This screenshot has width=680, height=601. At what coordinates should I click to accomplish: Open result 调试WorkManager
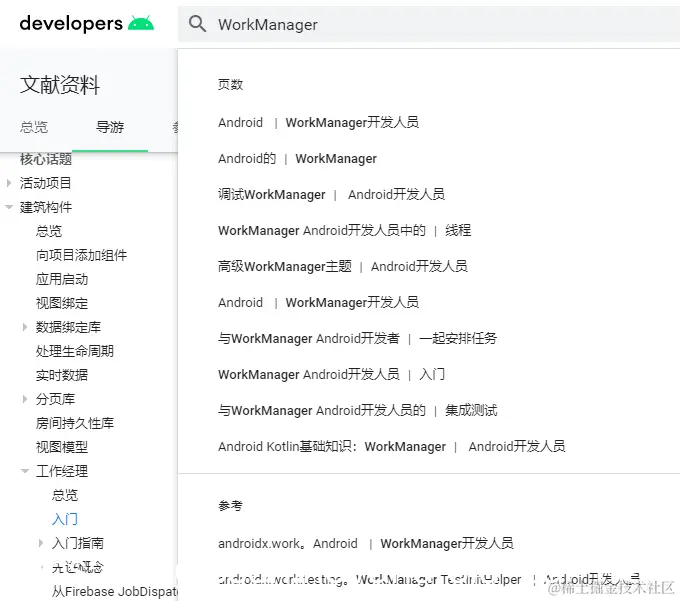tap(331, 195)
